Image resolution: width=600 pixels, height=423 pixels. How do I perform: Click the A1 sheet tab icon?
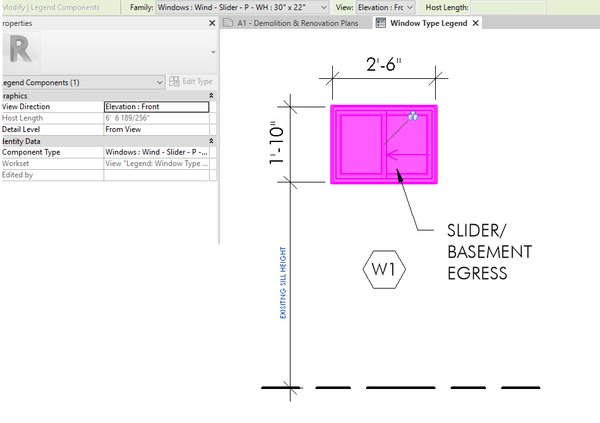[x=228, y=23]
